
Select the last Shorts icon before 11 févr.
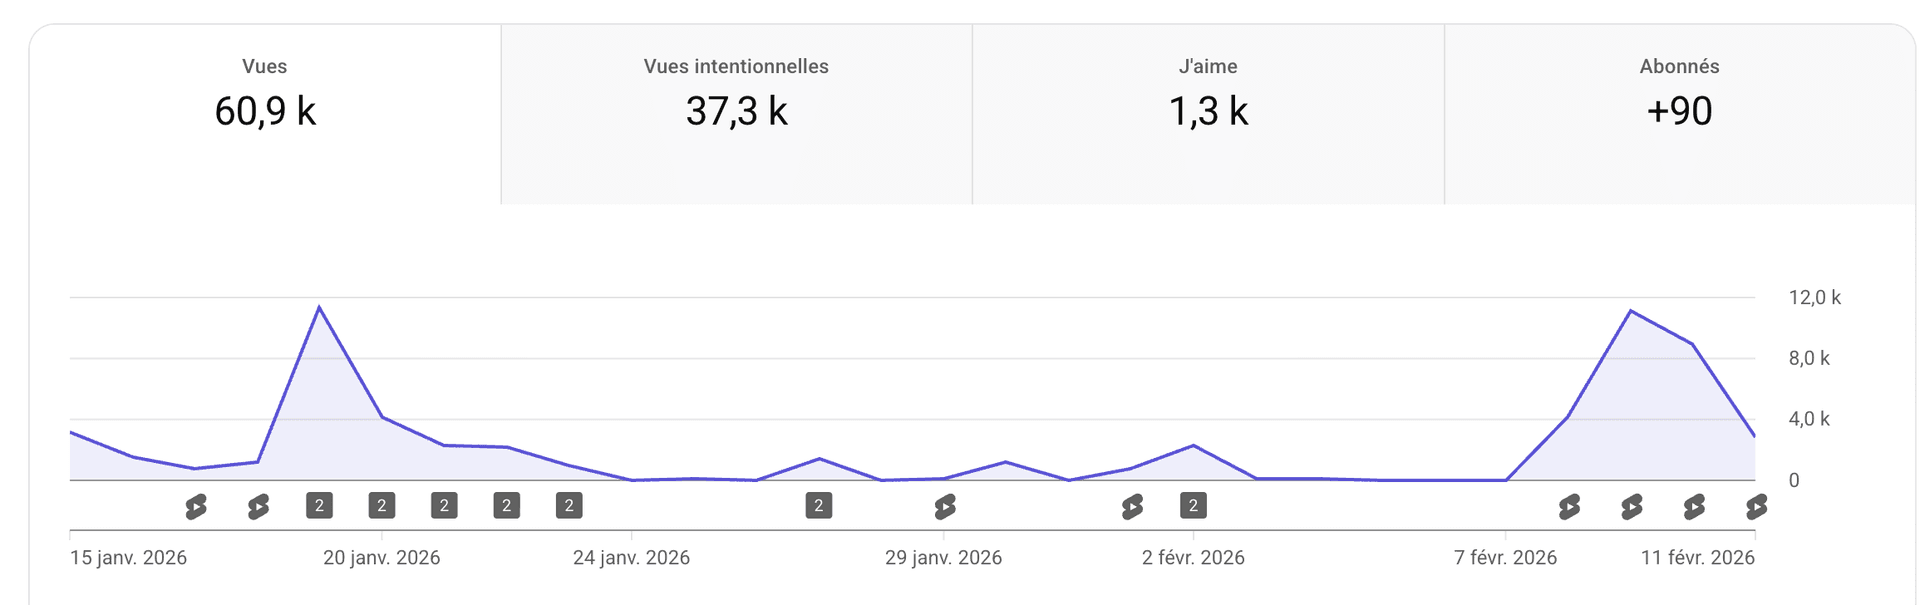pos(1694,507)
